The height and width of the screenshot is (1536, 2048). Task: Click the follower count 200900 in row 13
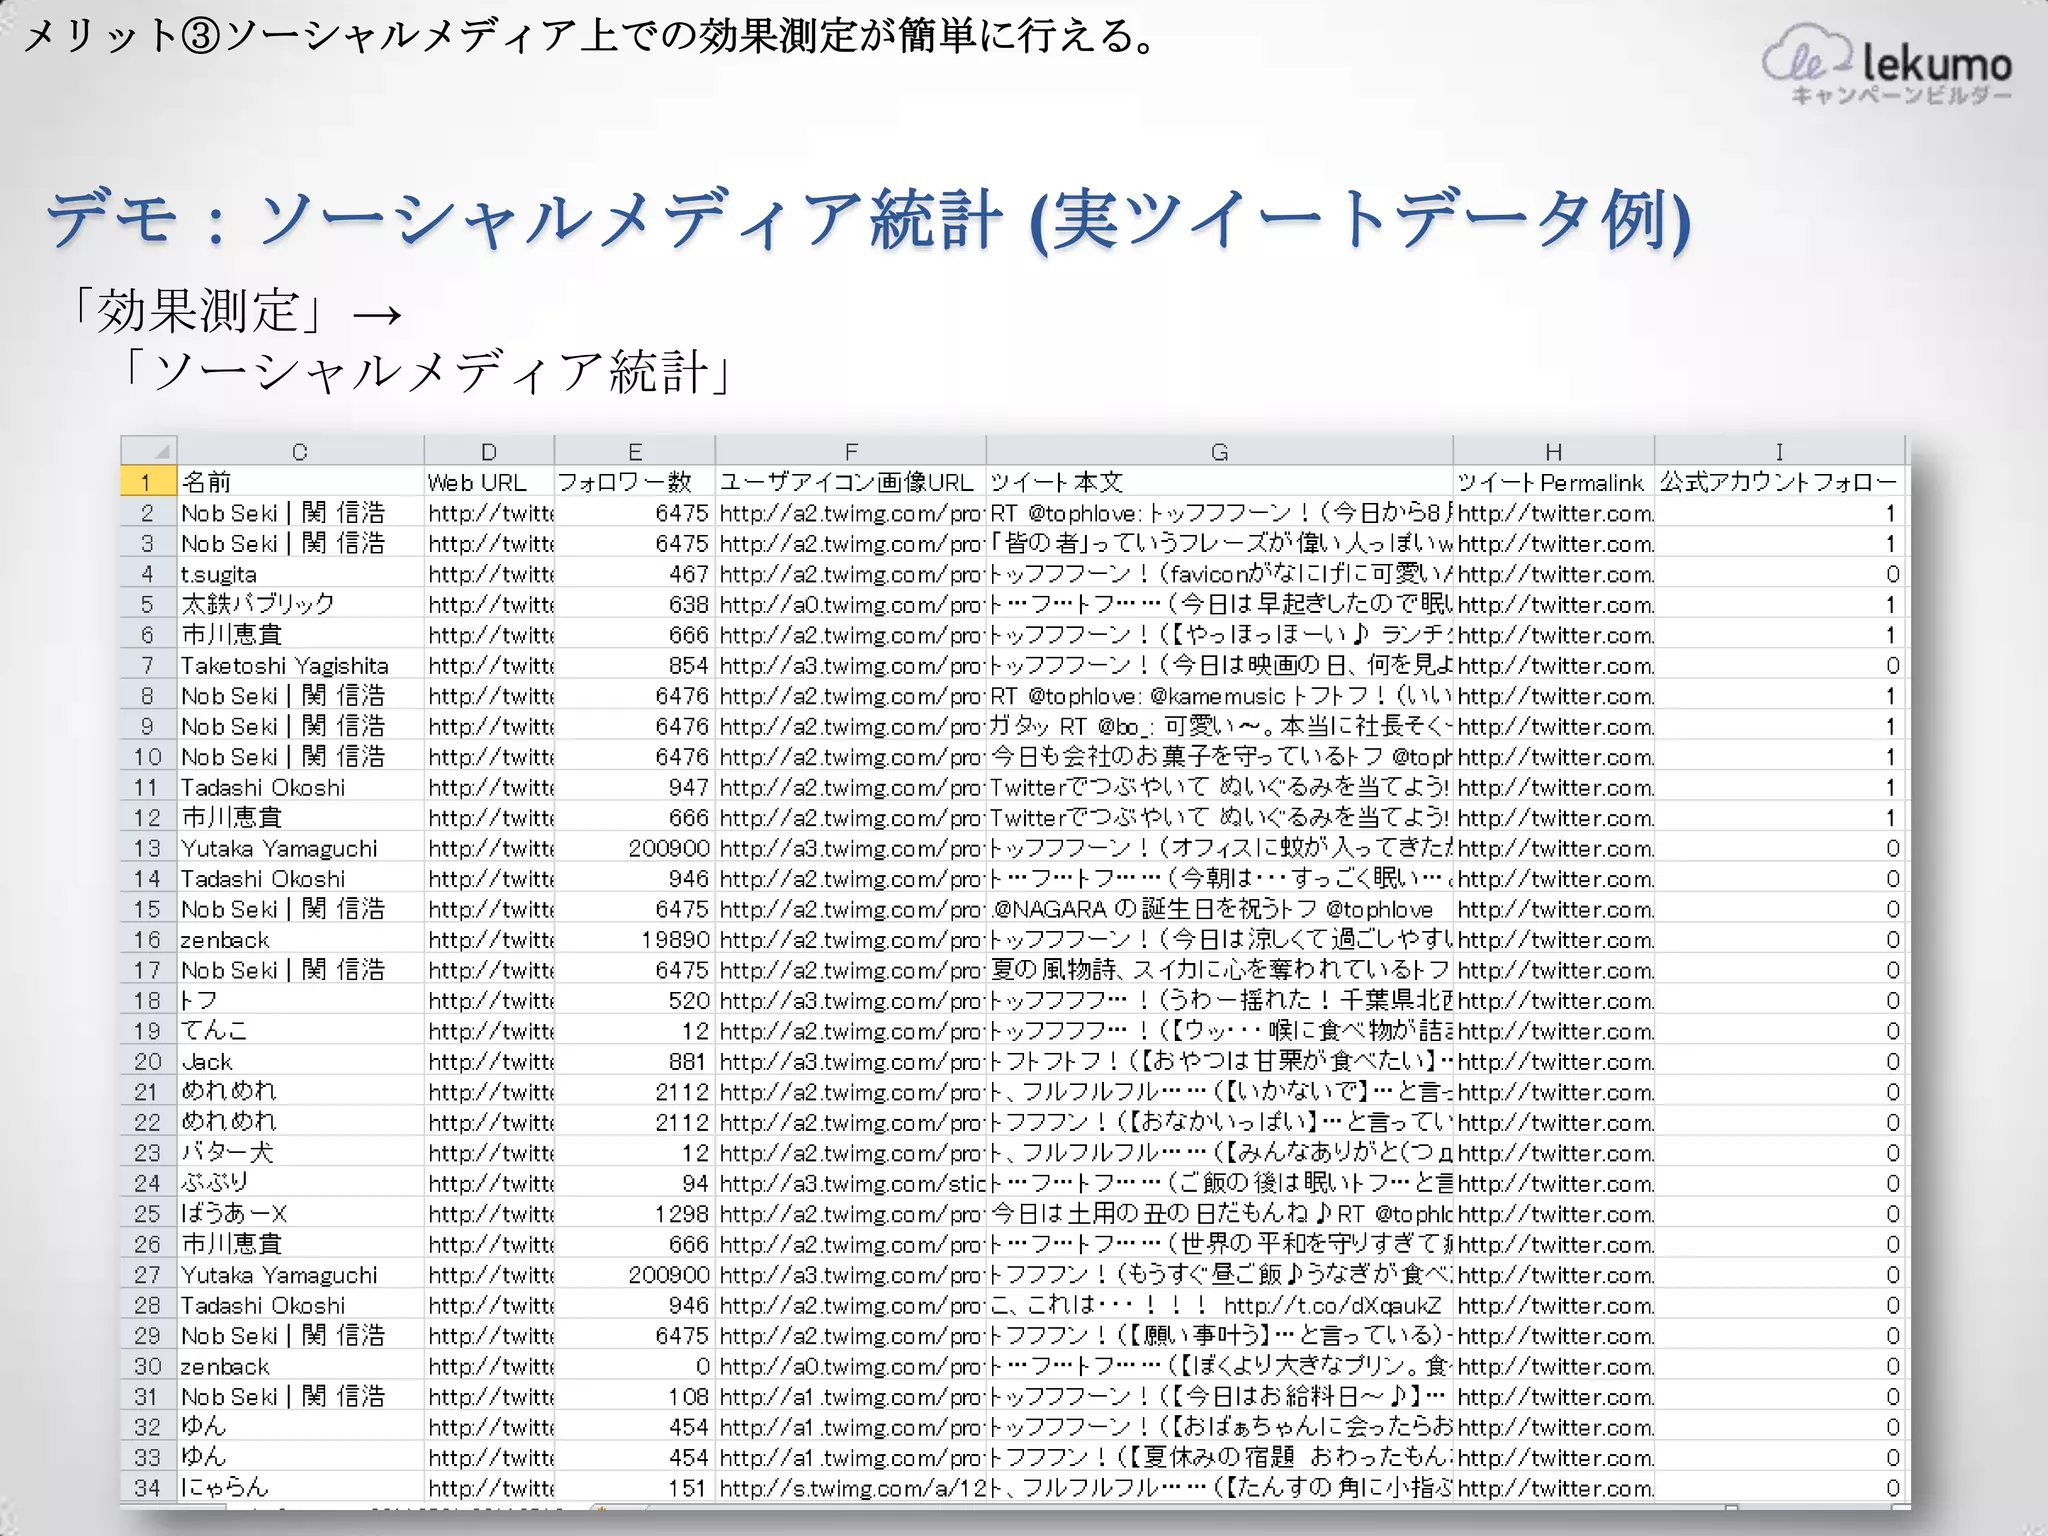coord(668,848)
